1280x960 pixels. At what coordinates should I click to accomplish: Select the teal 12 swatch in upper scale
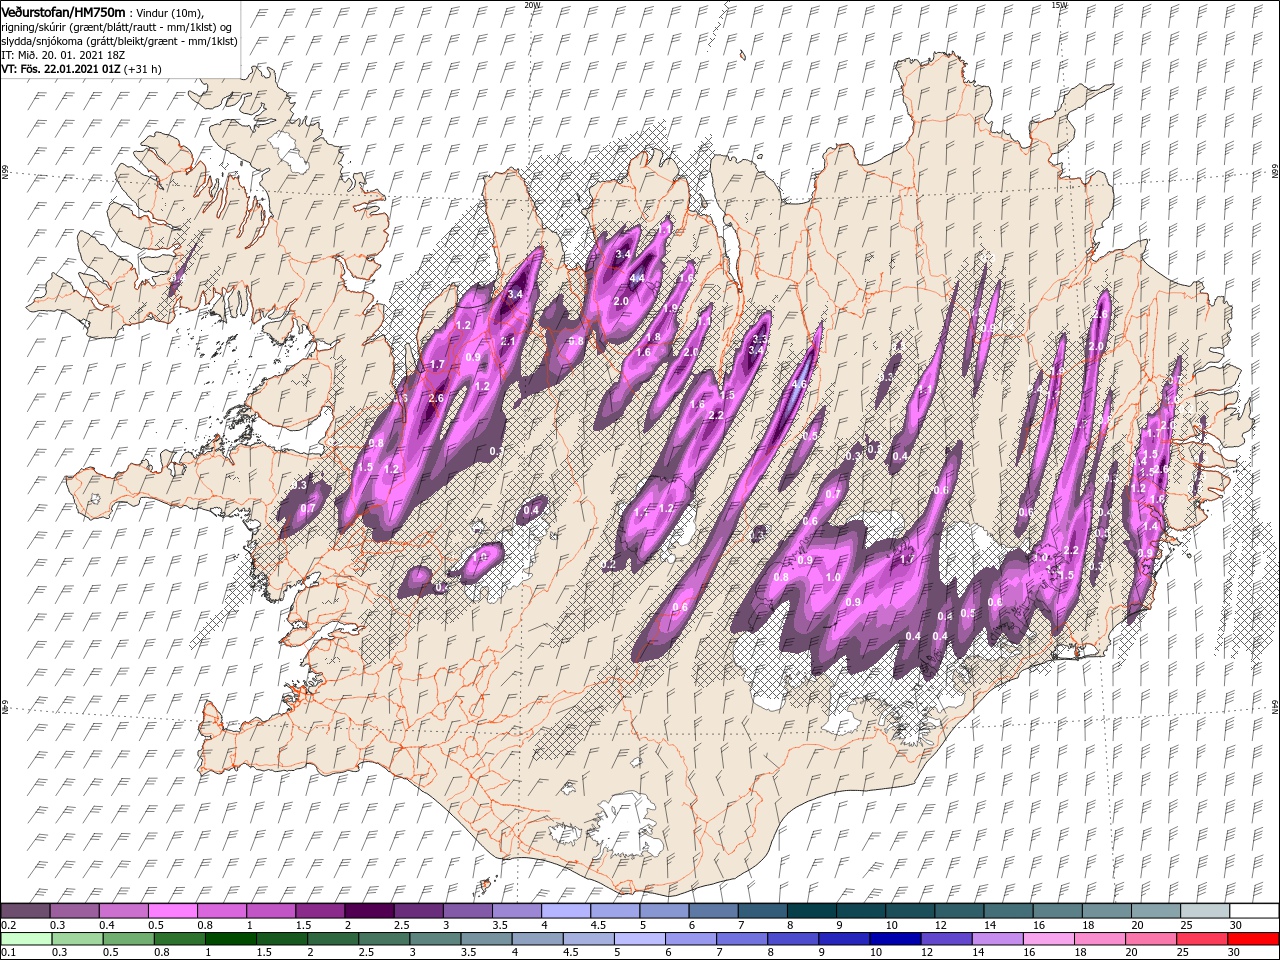point(959,911)
